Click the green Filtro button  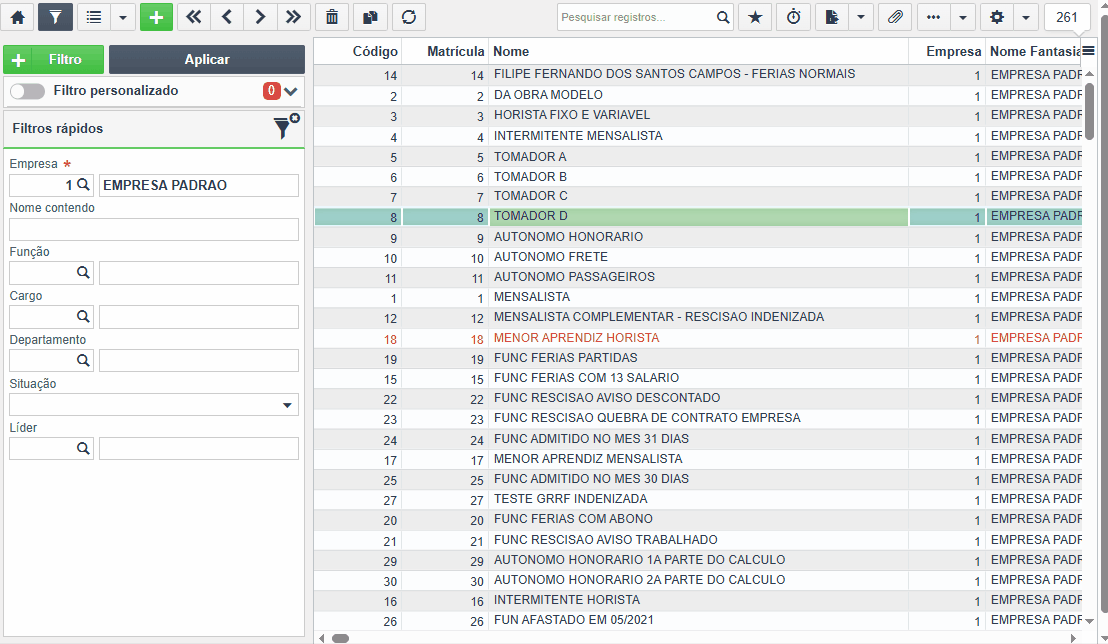pos(54,59)
